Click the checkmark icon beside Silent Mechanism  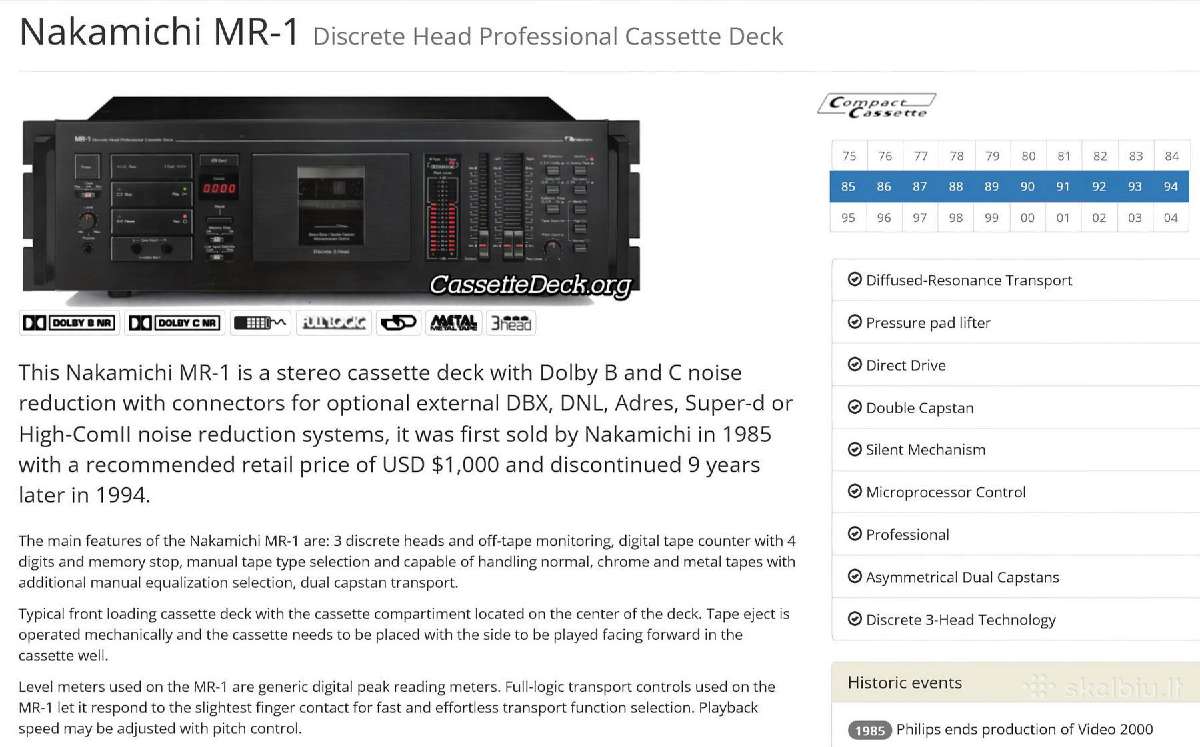pos(854,449)
